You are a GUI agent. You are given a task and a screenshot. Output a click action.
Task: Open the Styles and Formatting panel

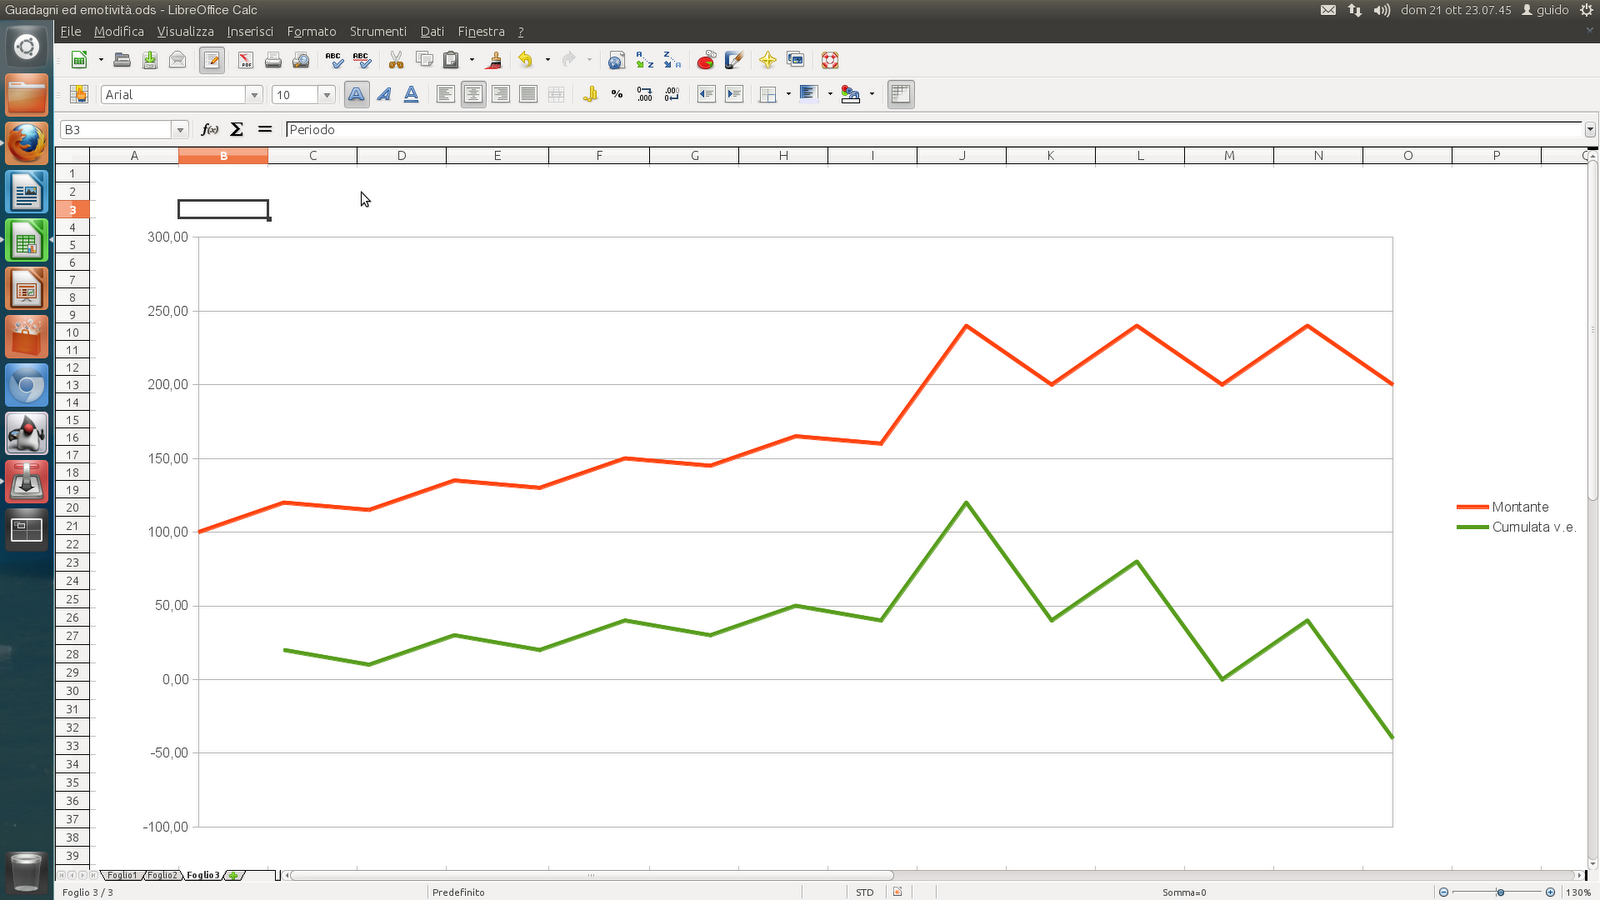point(79,94)
